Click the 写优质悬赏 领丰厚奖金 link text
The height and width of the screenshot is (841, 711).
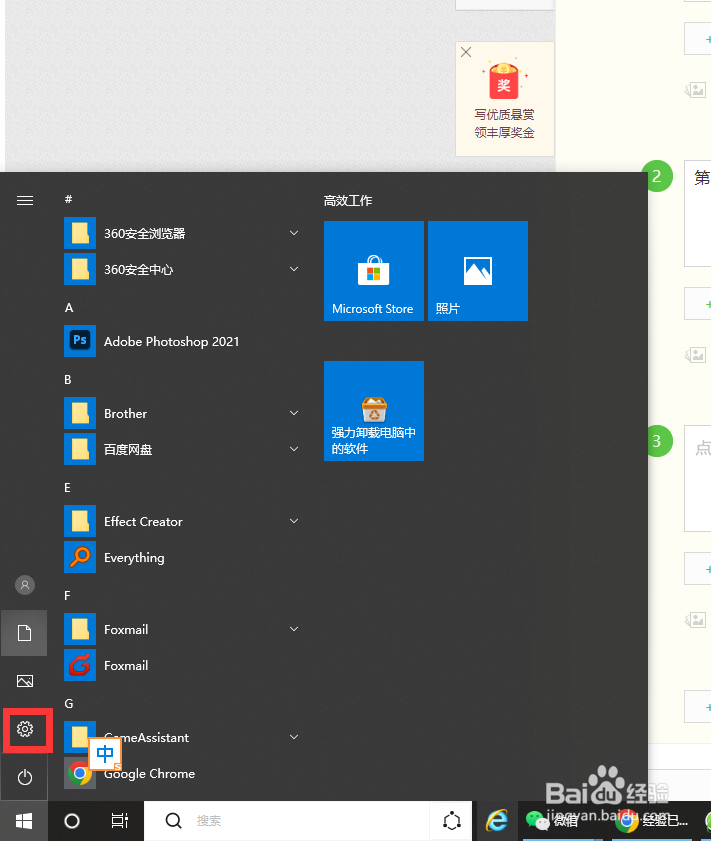tap(504, 123)
